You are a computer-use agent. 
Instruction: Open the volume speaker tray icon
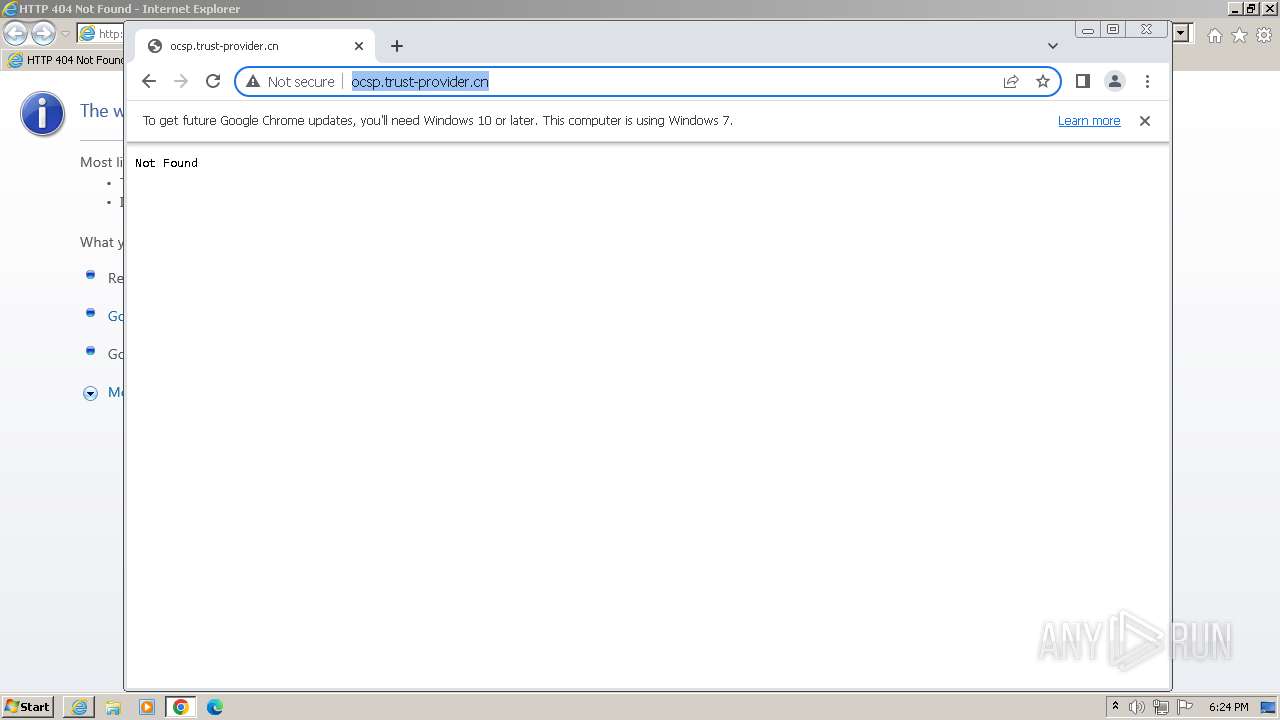click(1136, 707)
